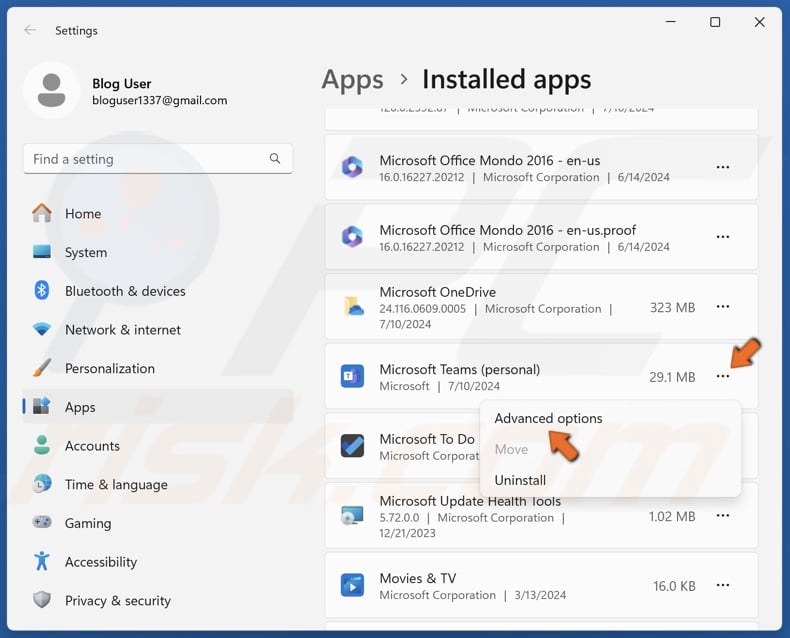The image size is (790, 638).
Task: Click the Blog User name
Action: click(x=121, y=84)
